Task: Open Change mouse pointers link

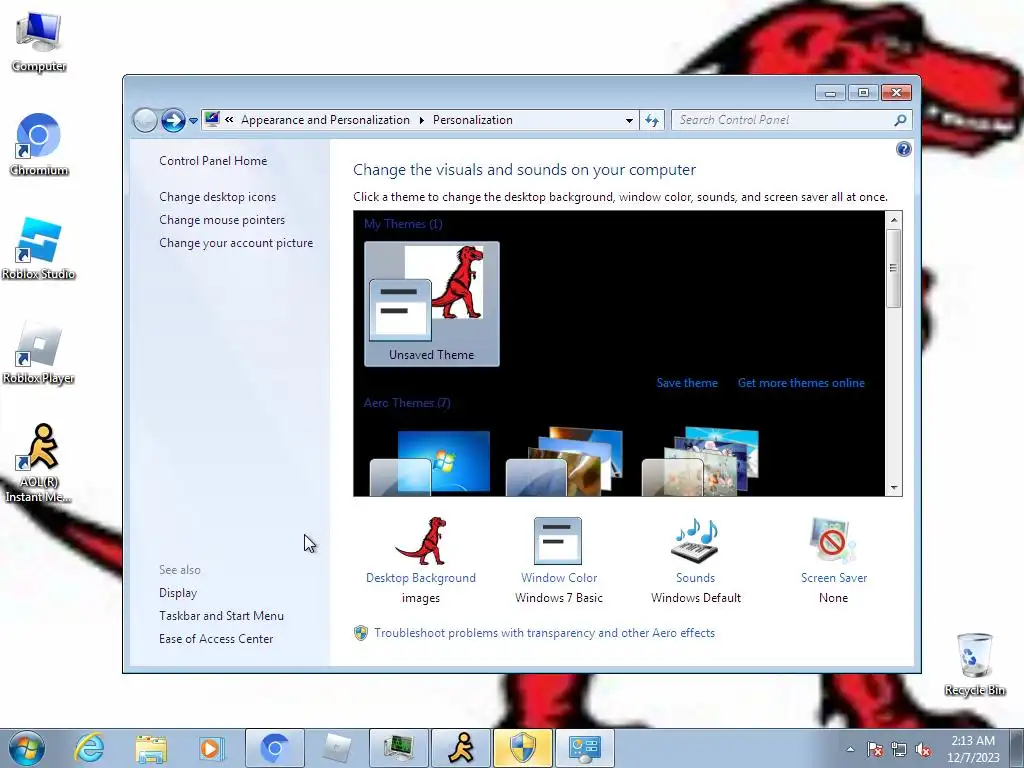Action: (222, 219)
